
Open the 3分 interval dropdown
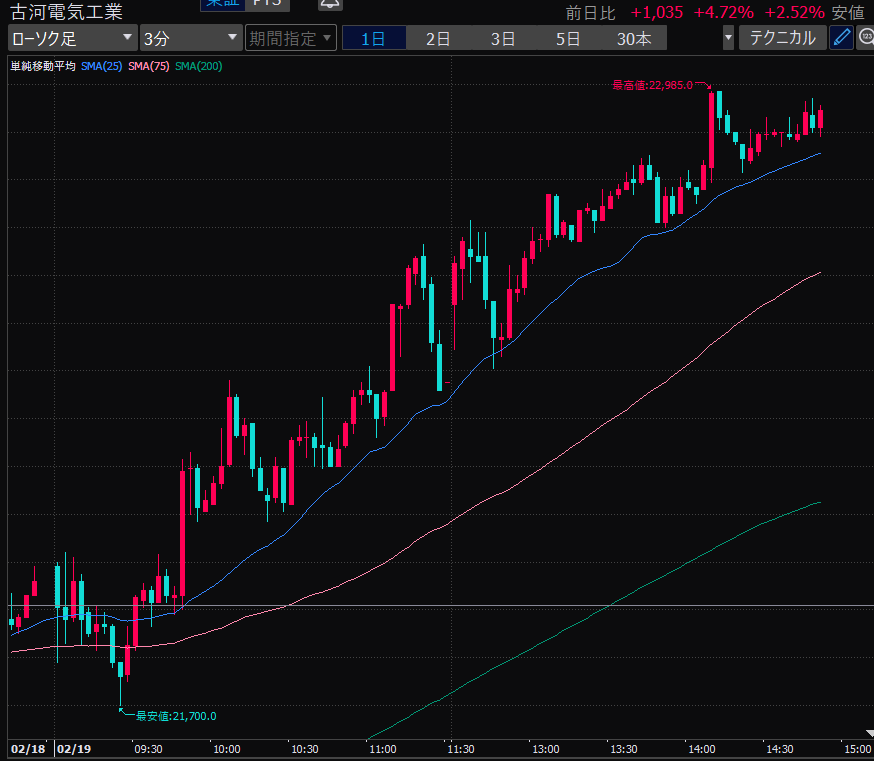click(x=190, y=39)
